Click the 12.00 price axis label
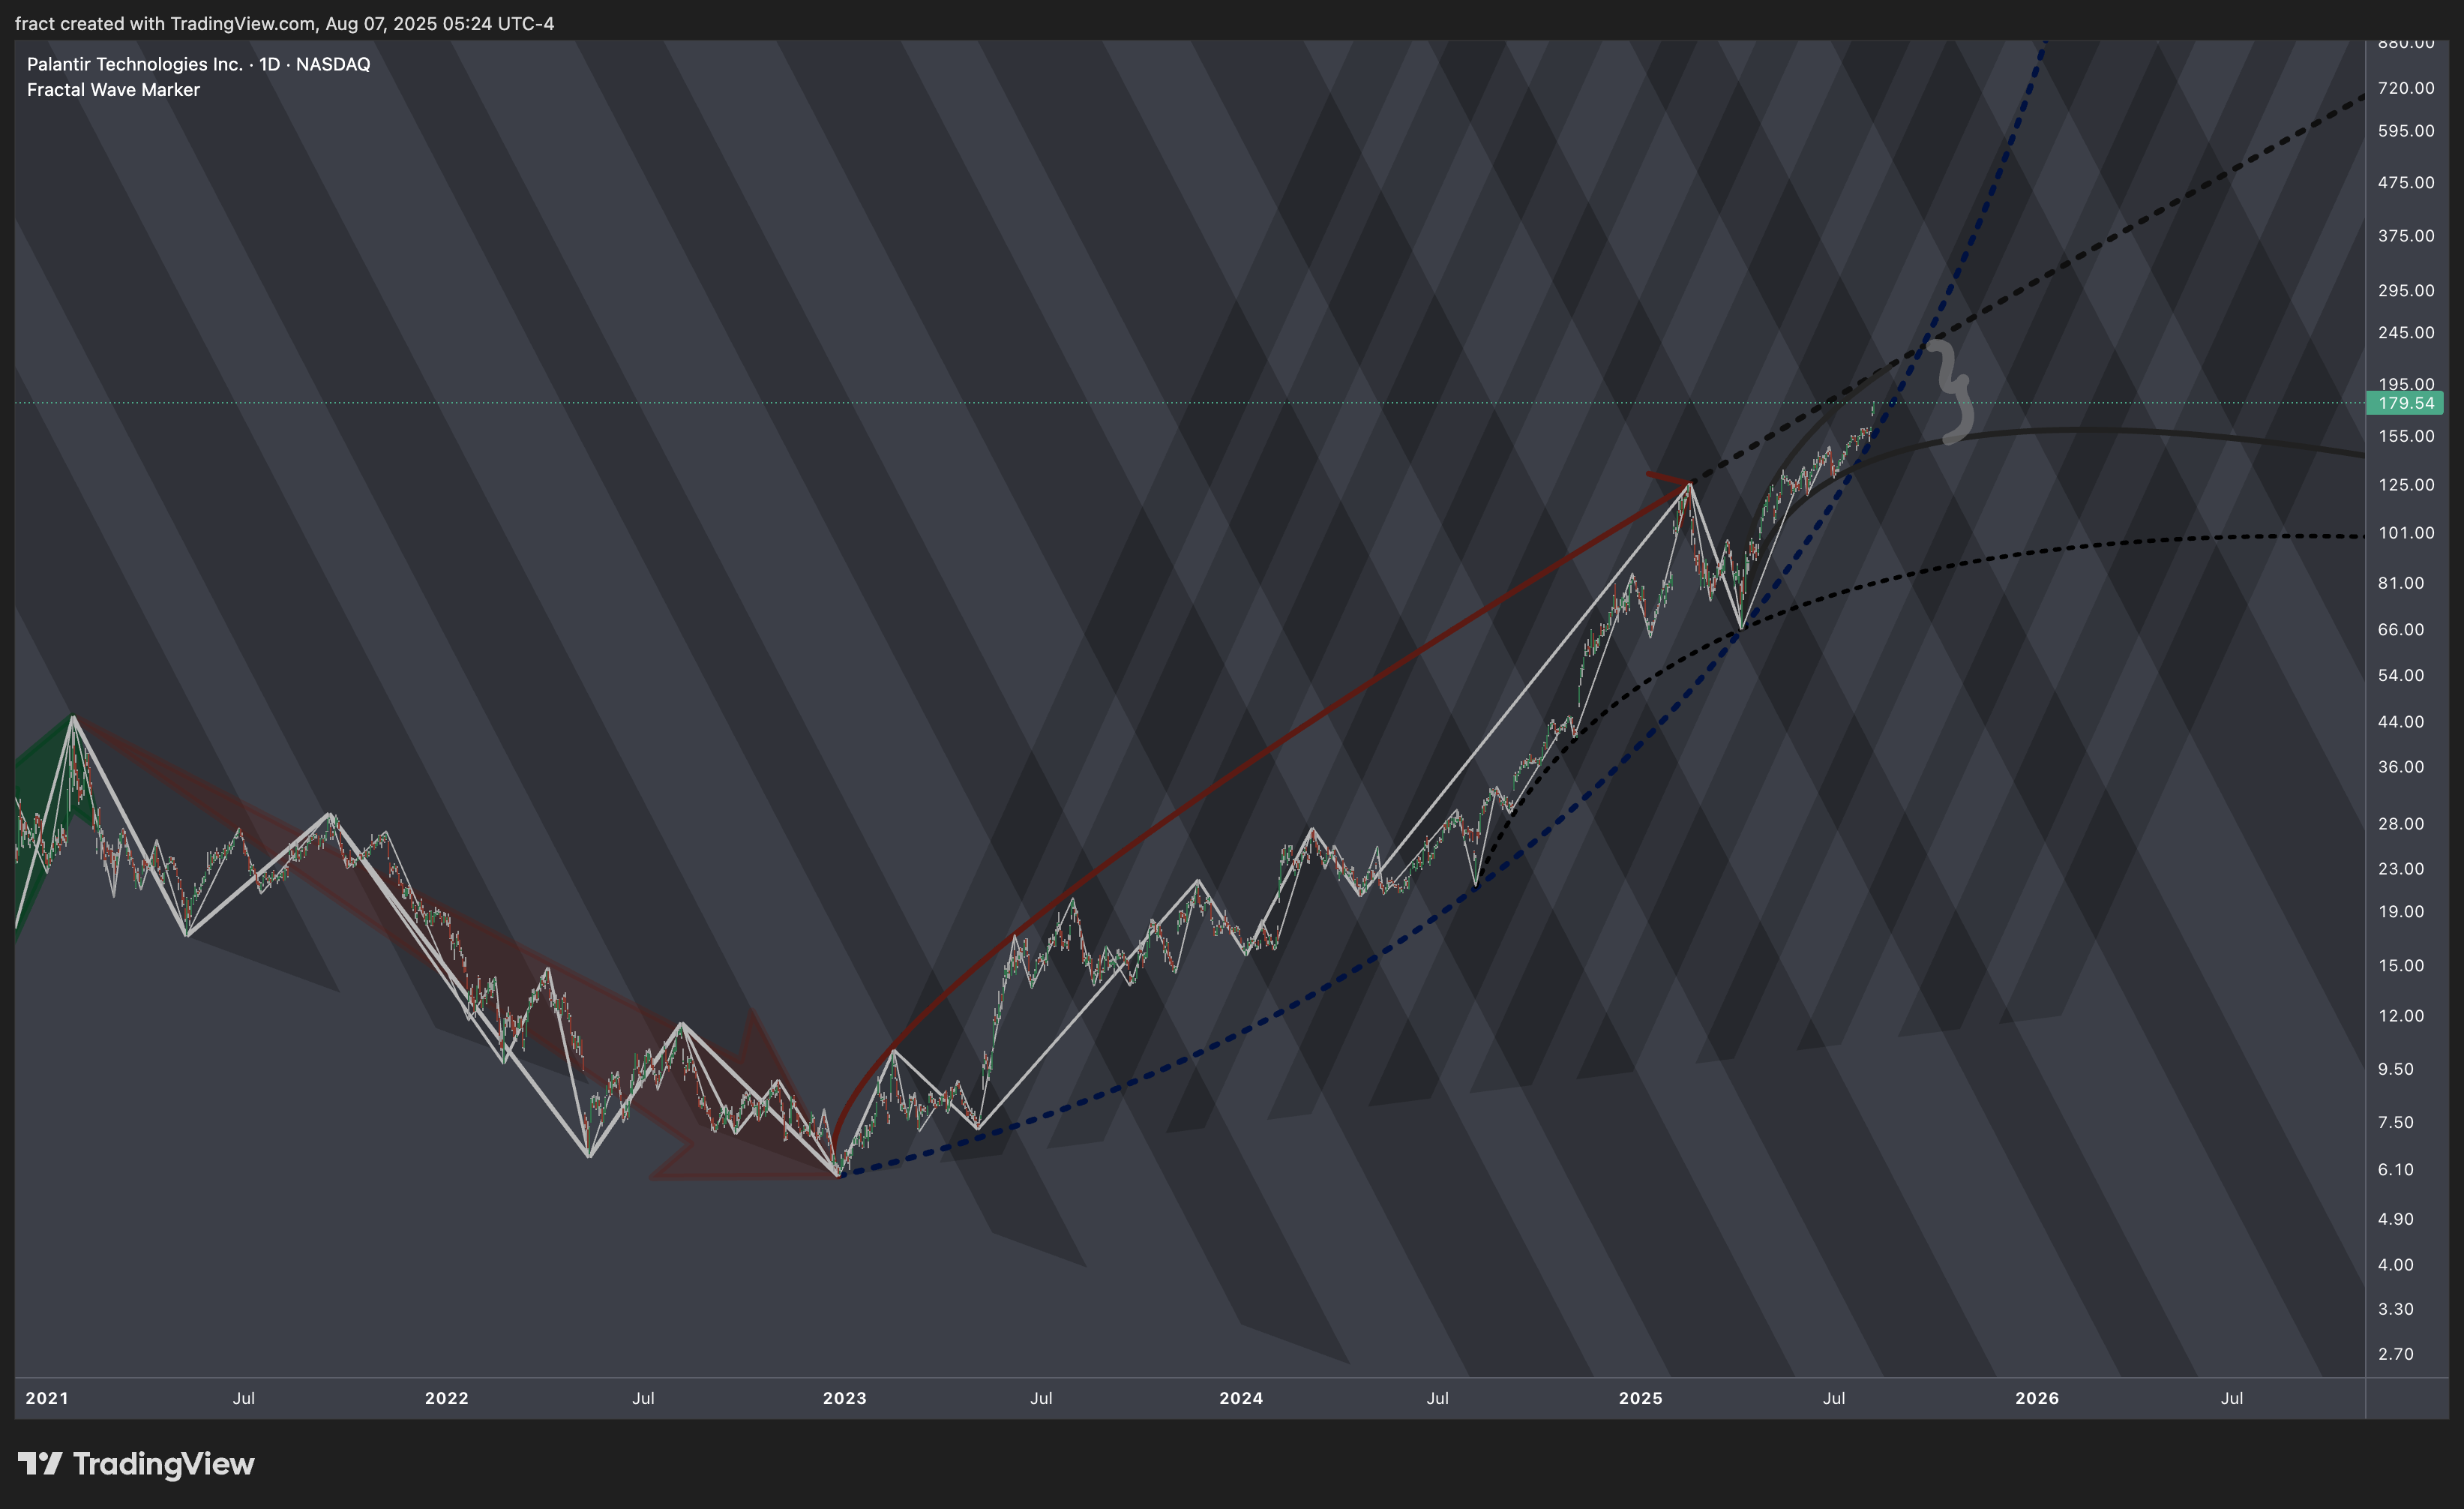This screenshot has height=1509, width=2464. [2401, 1016]
